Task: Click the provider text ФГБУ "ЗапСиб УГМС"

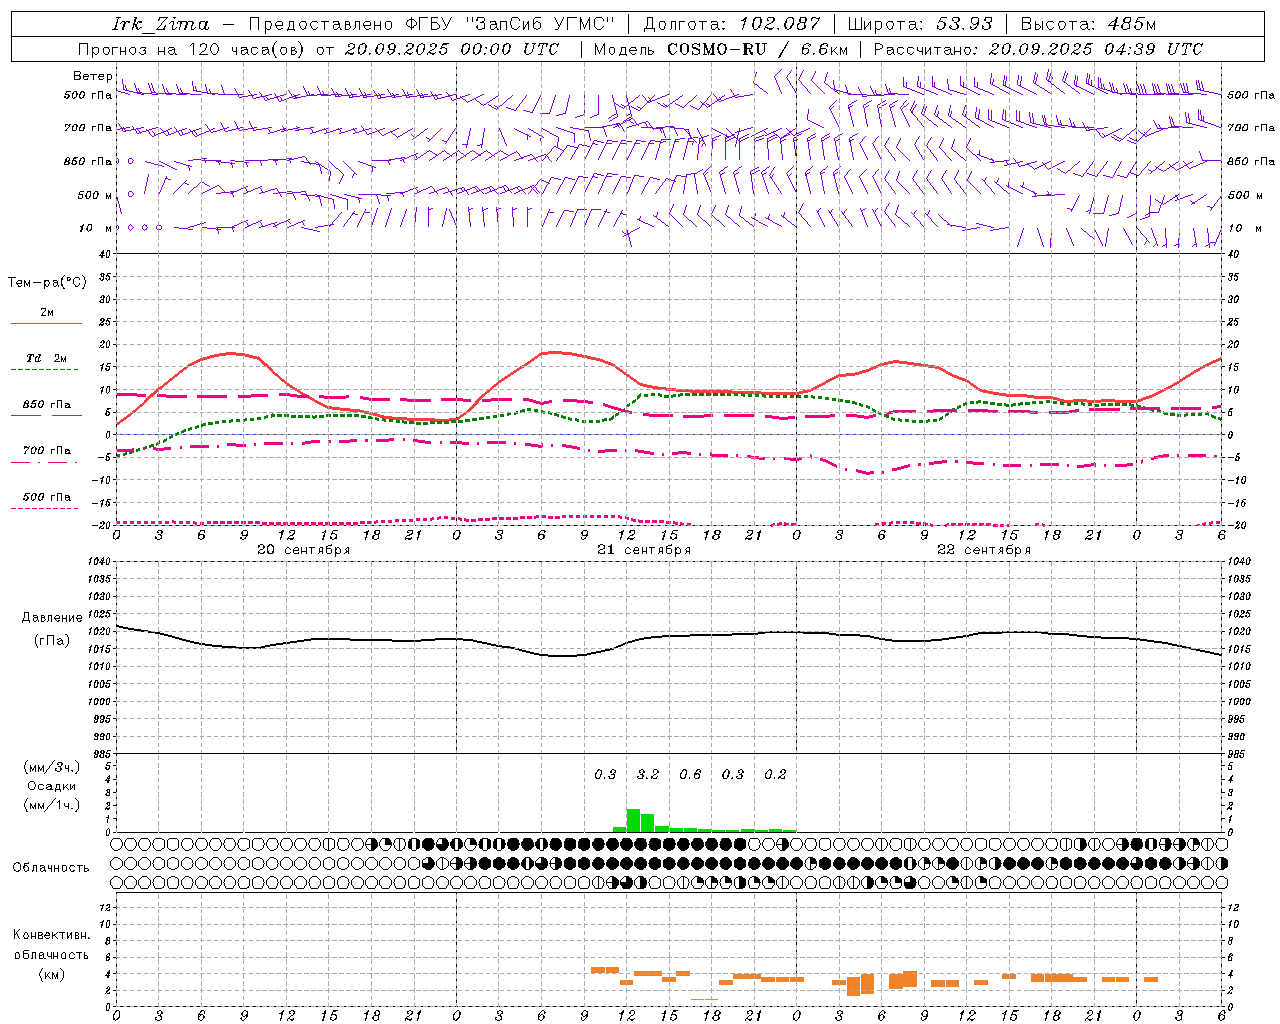Action: [510, 24]
